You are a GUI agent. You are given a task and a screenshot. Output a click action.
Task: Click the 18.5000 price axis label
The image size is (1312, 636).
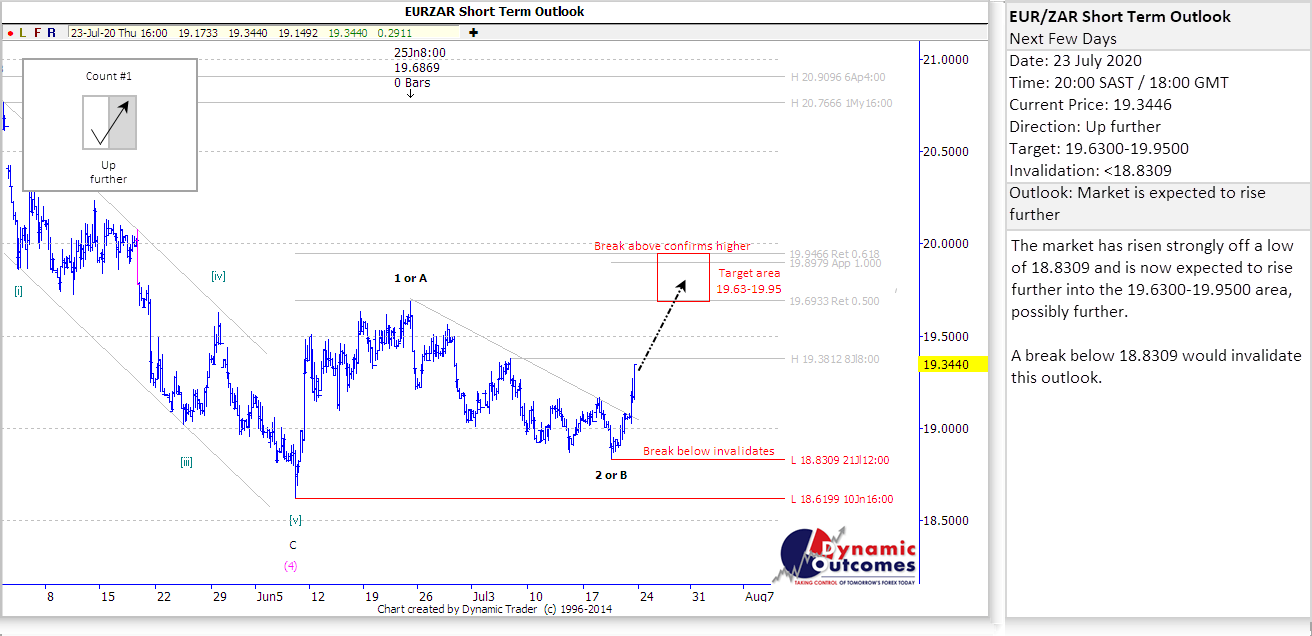point(947,521)
